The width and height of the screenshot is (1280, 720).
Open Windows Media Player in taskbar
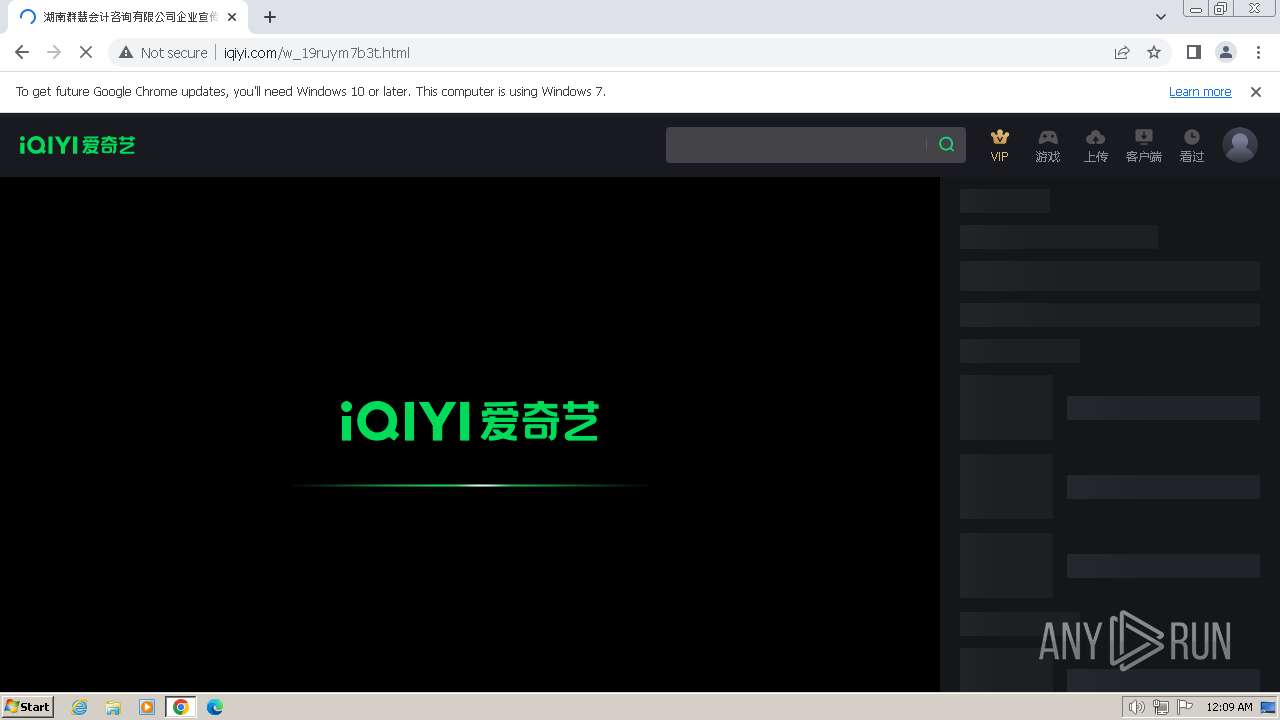(x=147, y=707)
